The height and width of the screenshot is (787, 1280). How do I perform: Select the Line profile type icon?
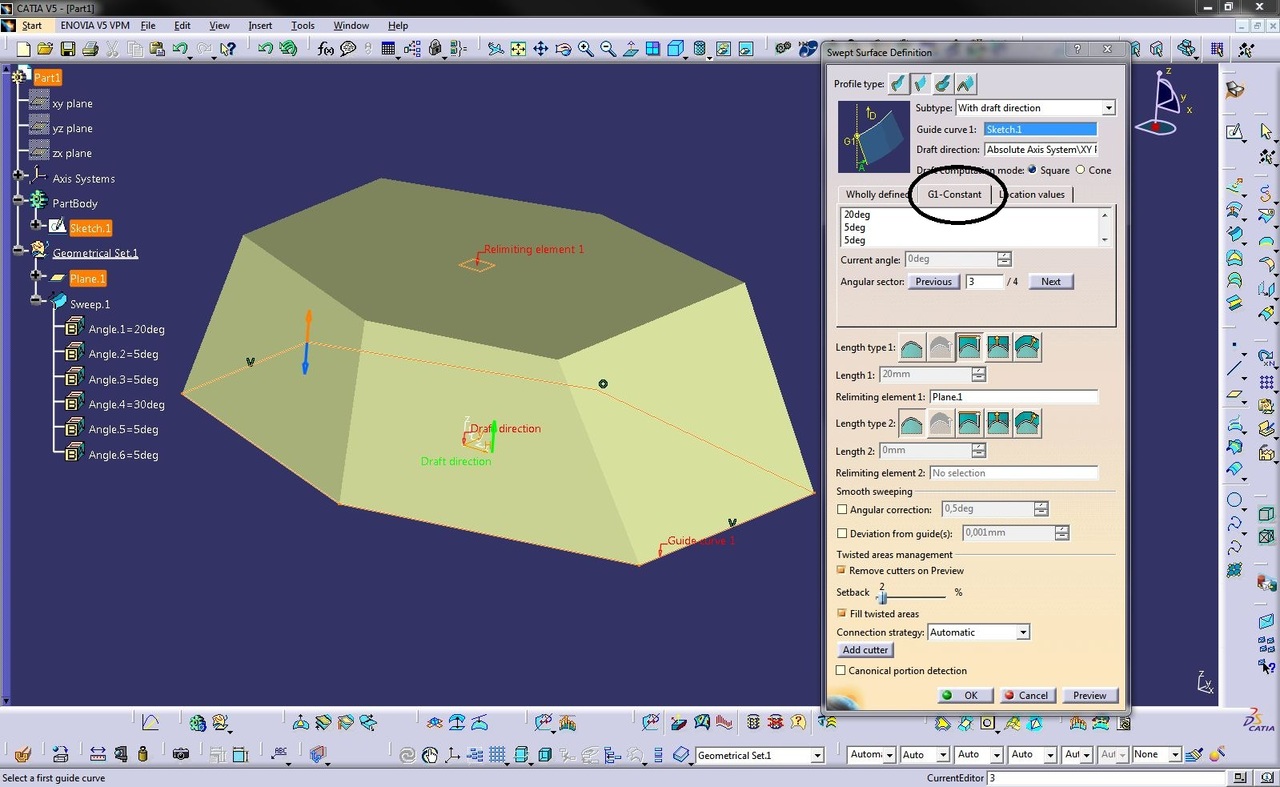tap(922, 84)
